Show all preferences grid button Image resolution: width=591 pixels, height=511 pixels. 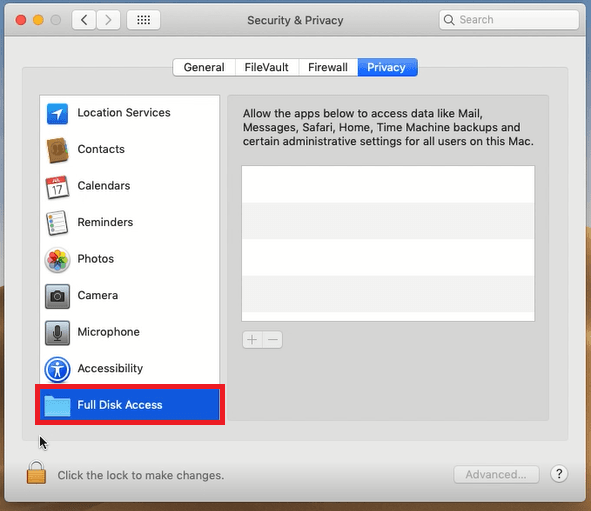tap(144, 20)
